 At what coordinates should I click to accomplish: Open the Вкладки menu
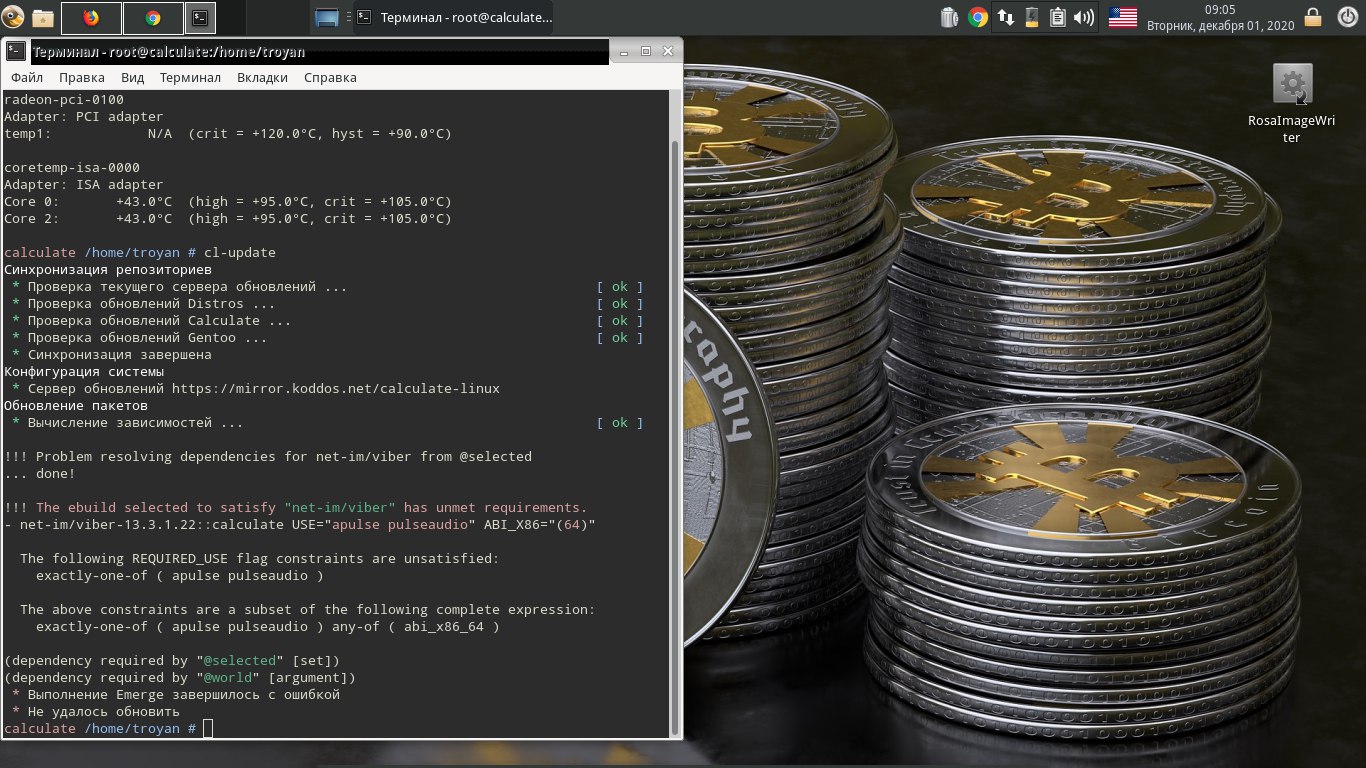pyautogui.click(x=262, y=77)
